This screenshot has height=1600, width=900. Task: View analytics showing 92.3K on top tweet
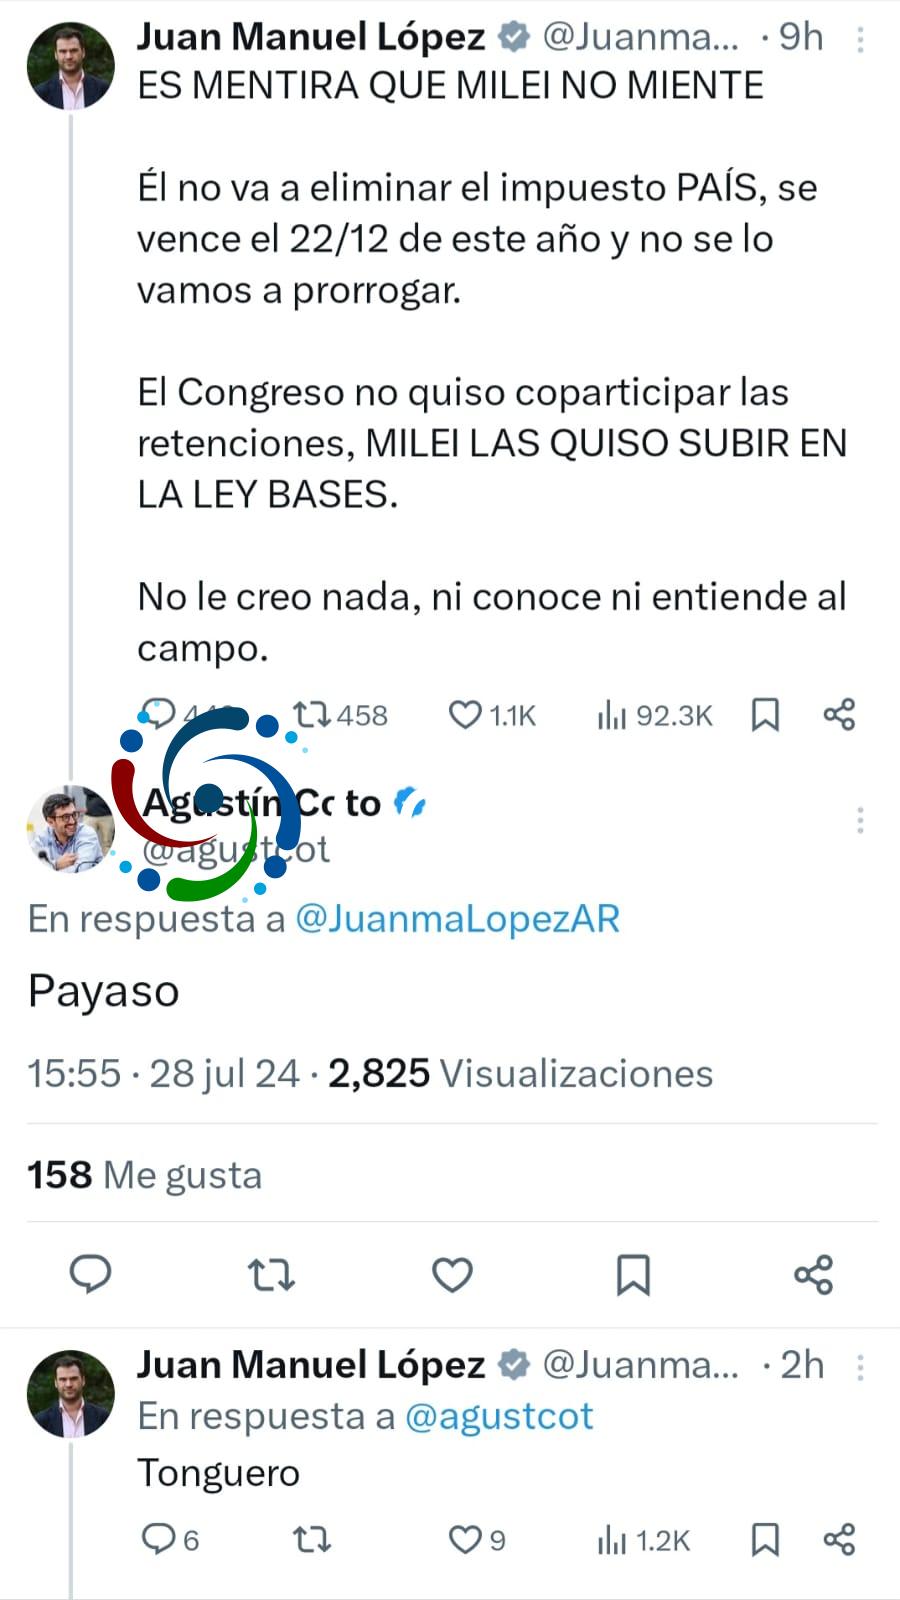tap(654, 715)
